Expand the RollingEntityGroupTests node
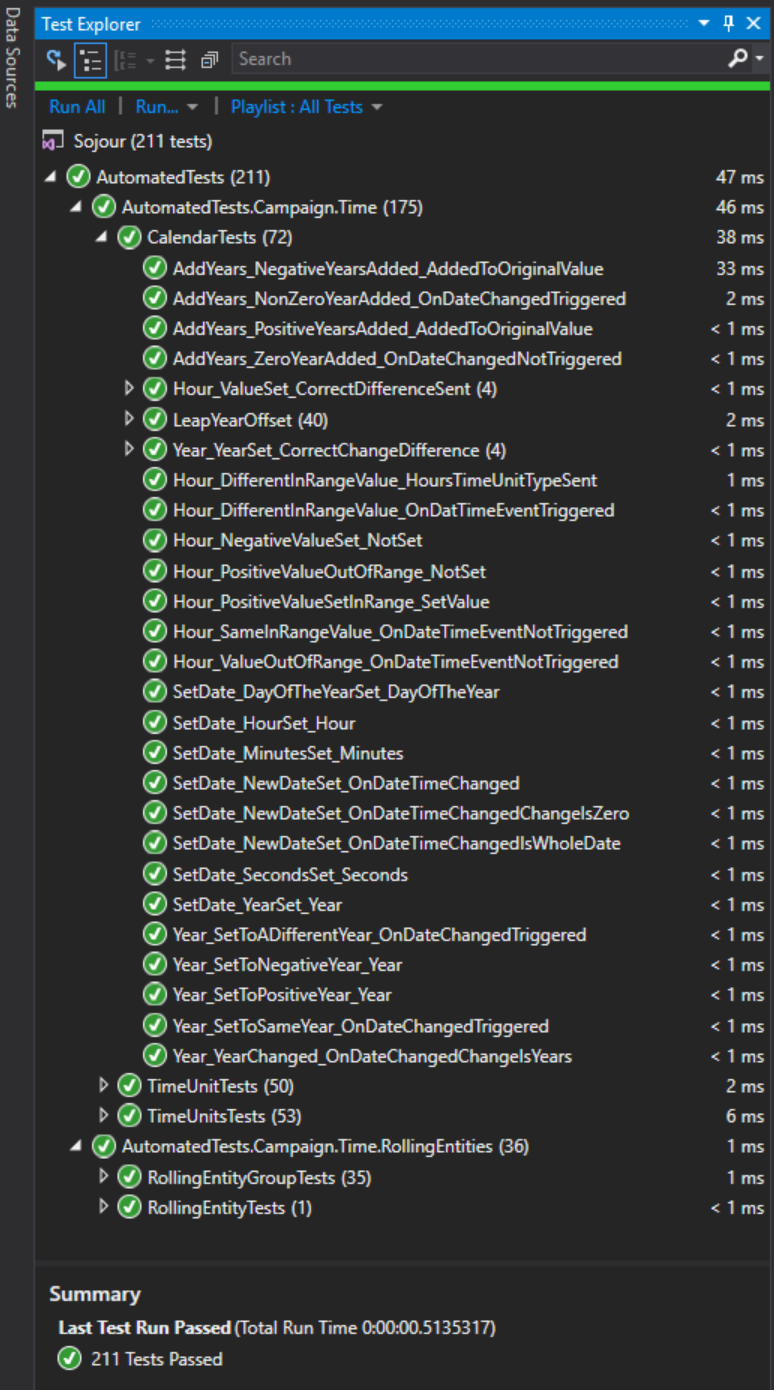Viewport: 774px width, 1390px height. [x=103, y=1177]
